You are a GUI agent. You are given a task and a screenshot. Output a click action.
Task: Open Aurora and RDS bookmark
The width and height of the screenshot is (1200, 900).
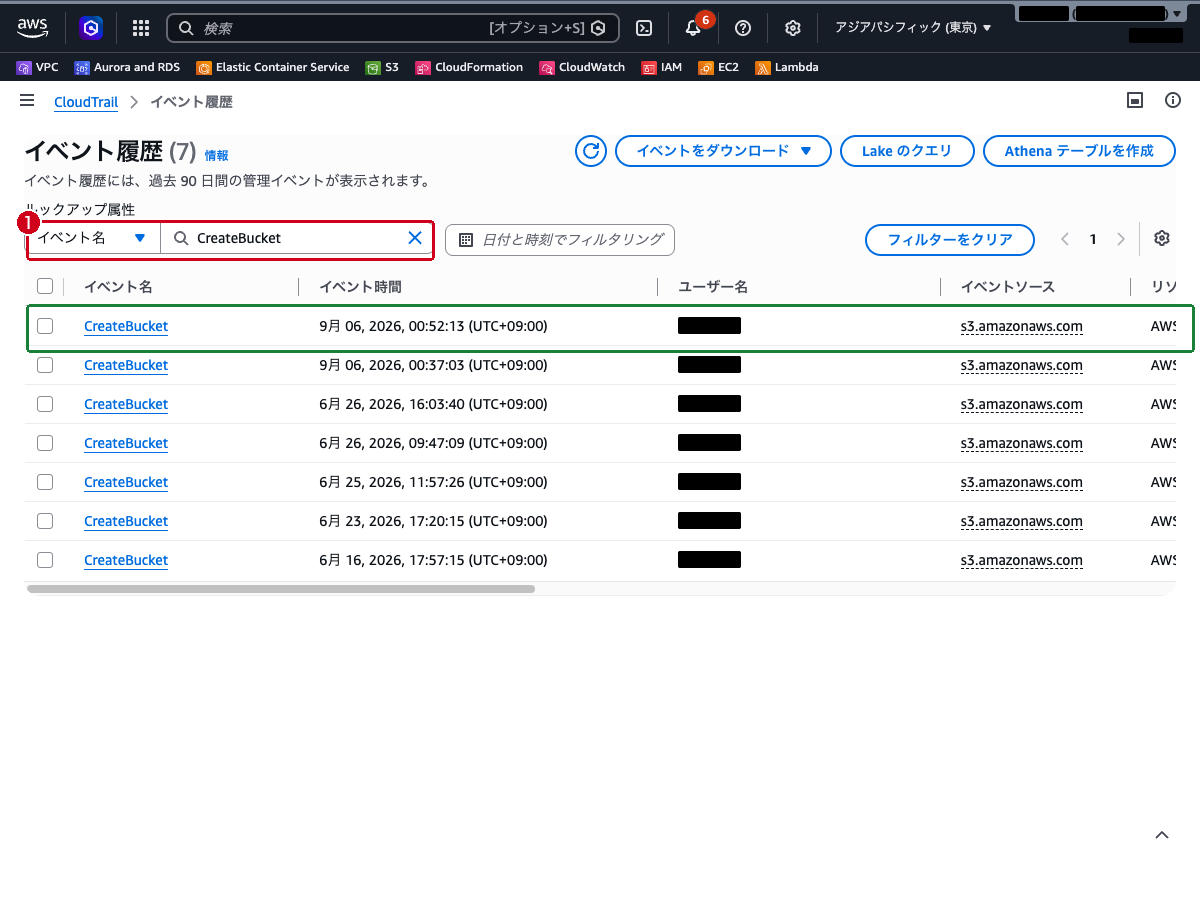tap(127, 67)
